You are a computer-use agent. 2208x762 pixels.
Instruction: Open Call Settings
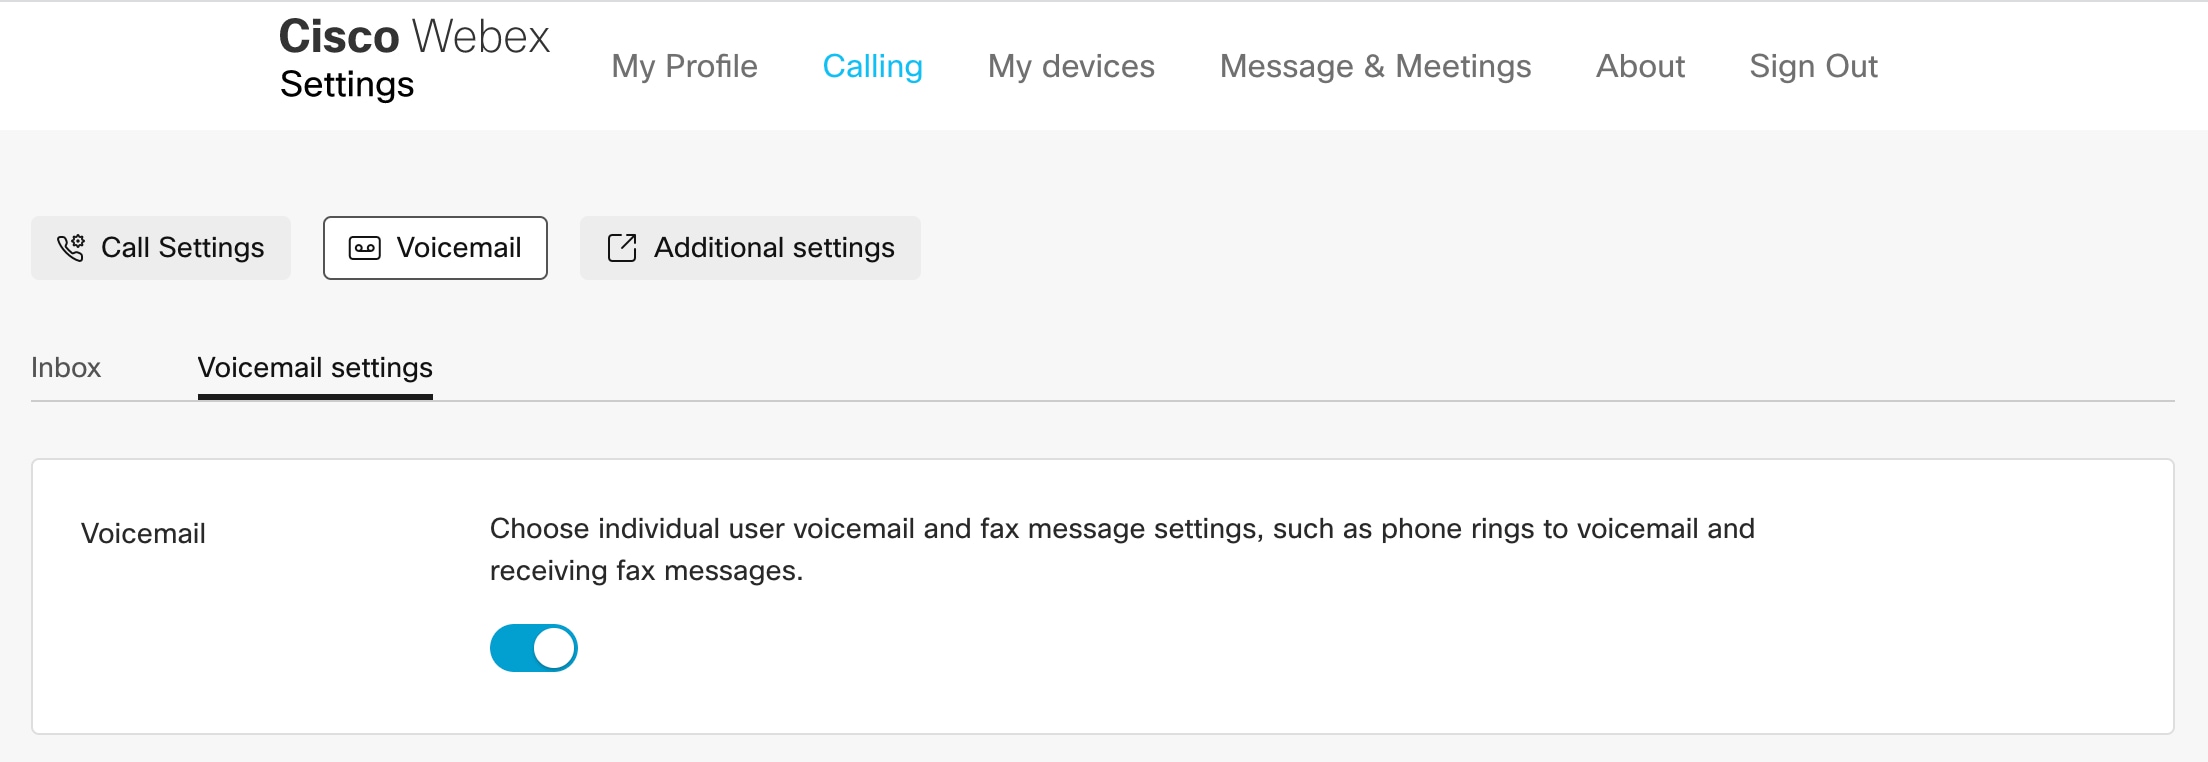tap(160, 247)
